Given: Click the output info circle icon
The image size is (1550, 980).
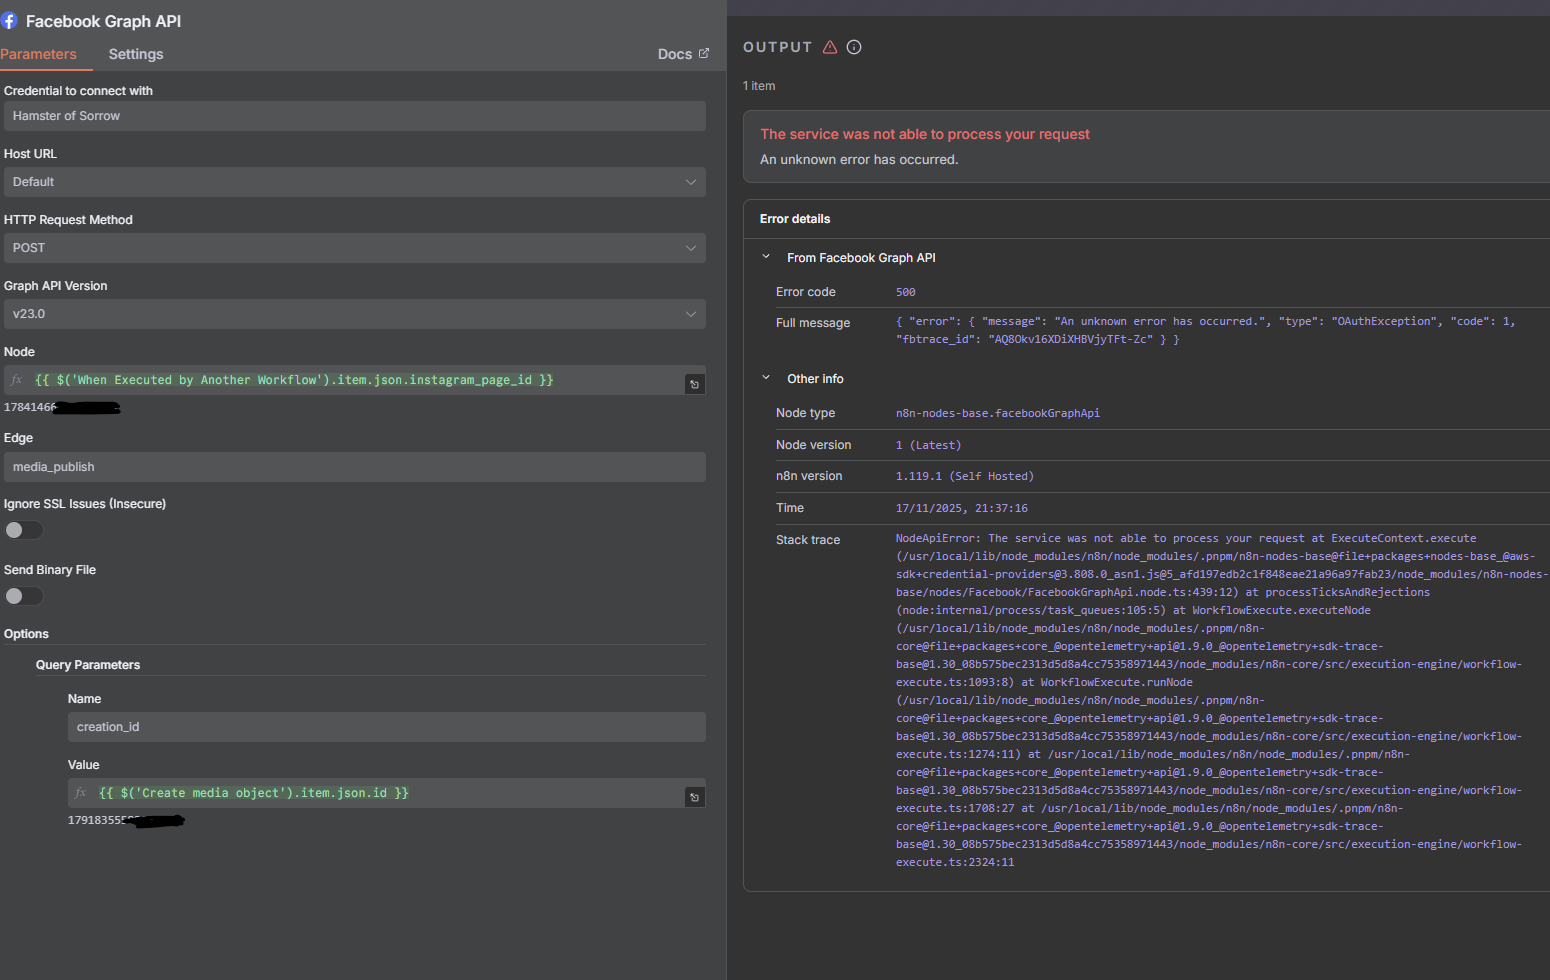Looking at the screenshot, I should tap(854, 47).
